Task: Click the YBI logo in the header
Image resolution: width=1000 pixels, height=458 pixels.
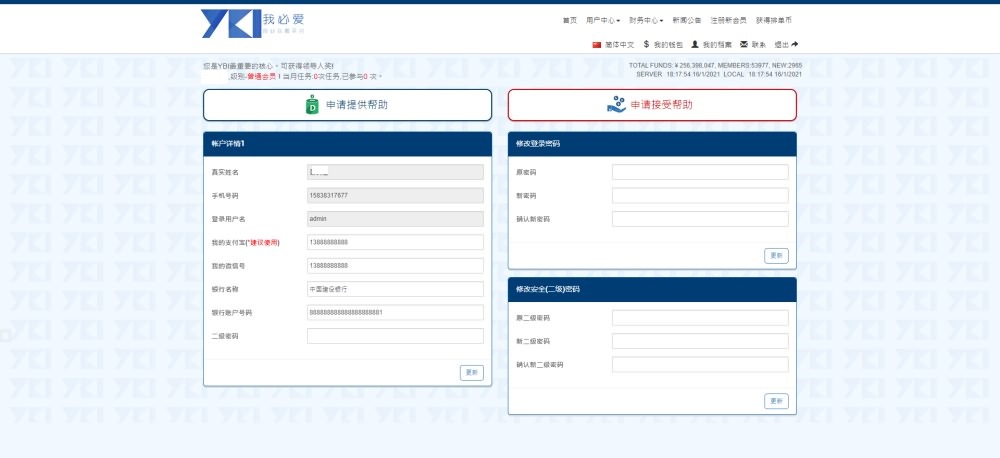Action: pyautogui.click(x=253, y=23)
